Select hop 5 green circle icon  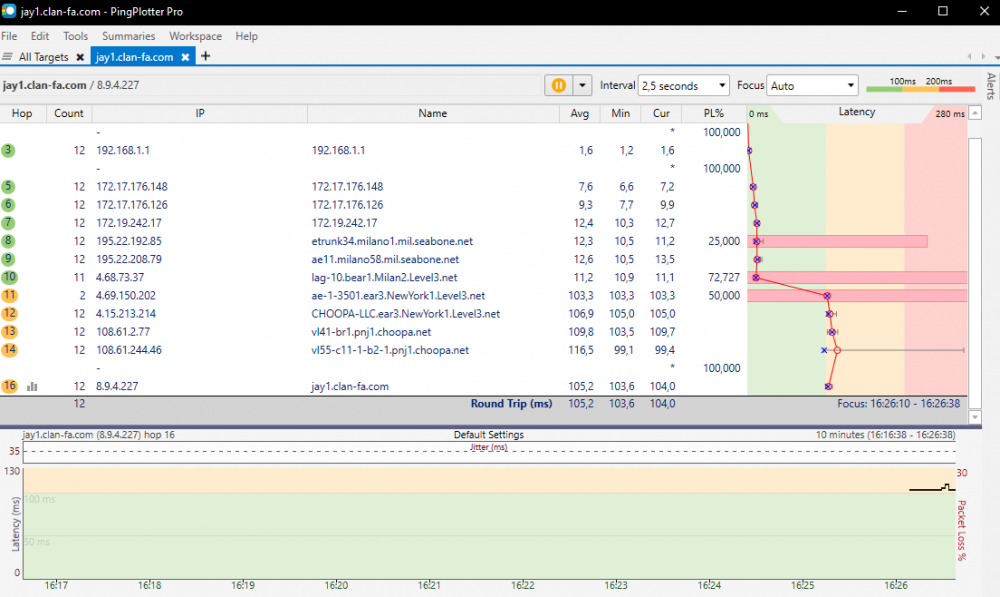click(x=8, y=187)
